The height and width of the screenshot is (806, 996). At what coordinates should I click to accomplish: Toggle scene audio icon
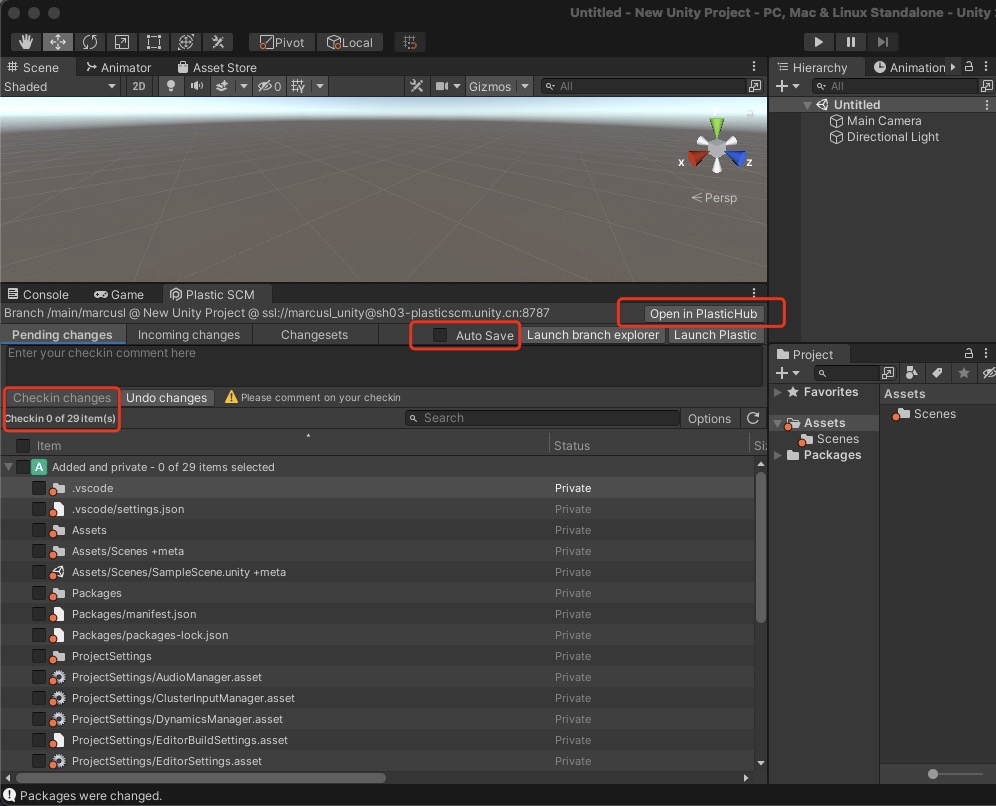(x=197, y=86)
